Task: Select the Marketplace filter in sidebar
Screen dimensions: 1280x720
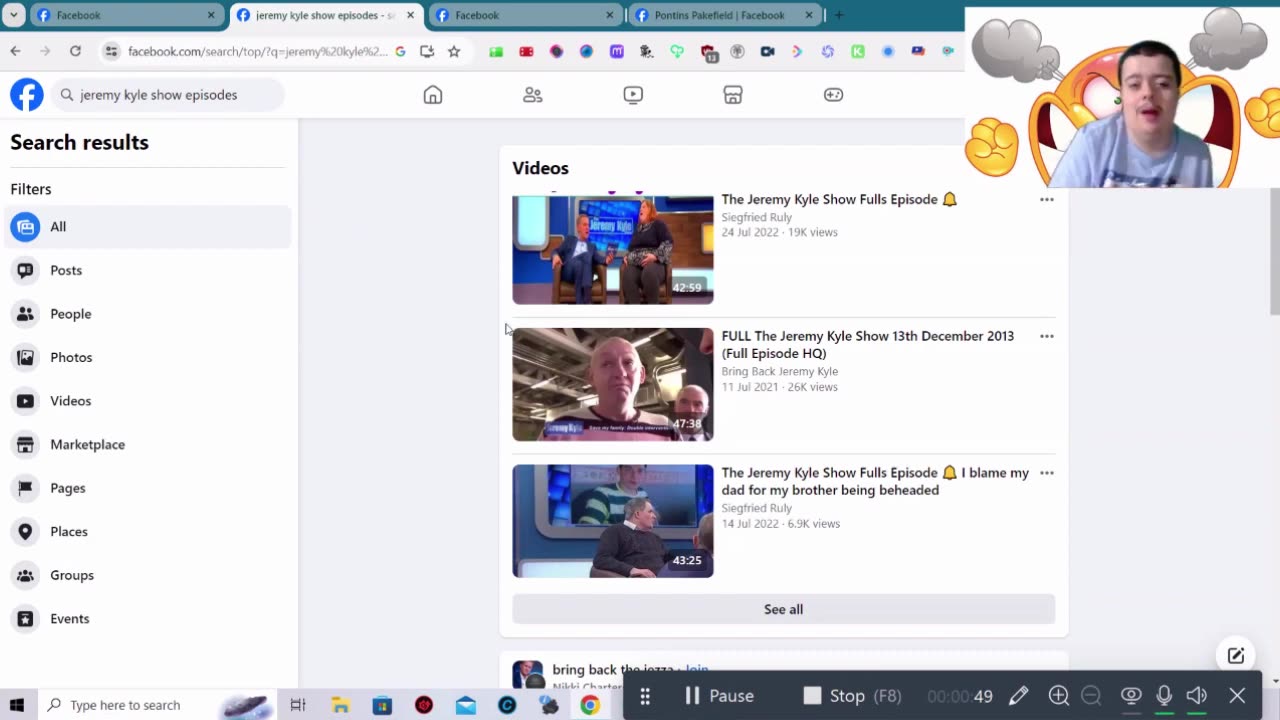Action: click(148, 444)
